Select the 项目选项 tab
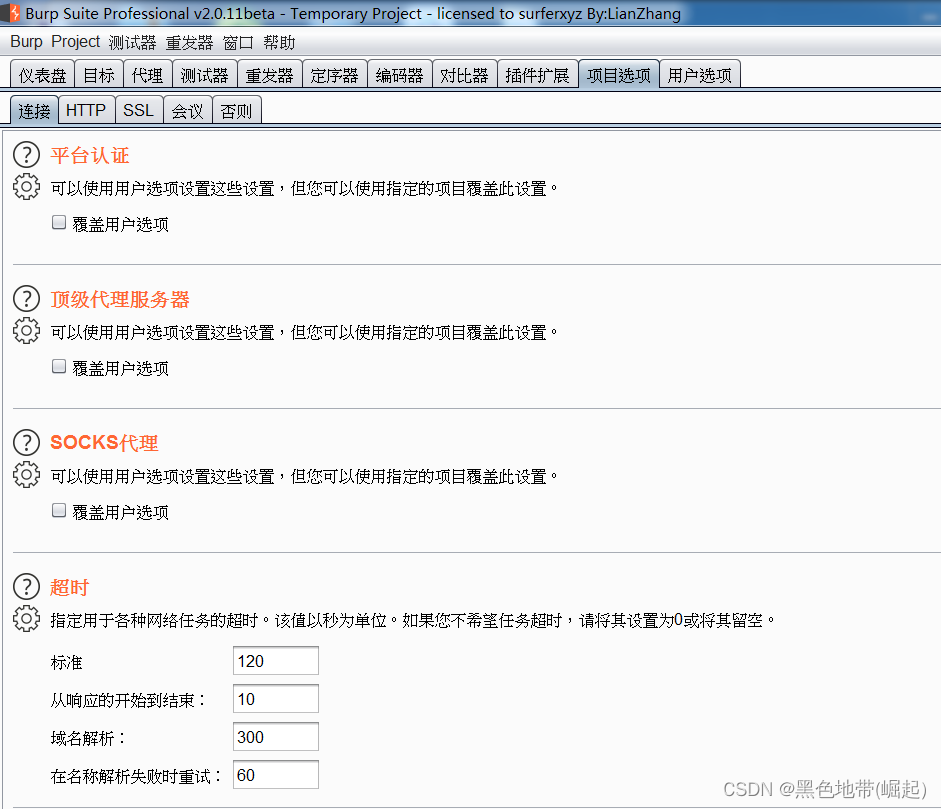The image size is (941, 809). tap(619, 75)
